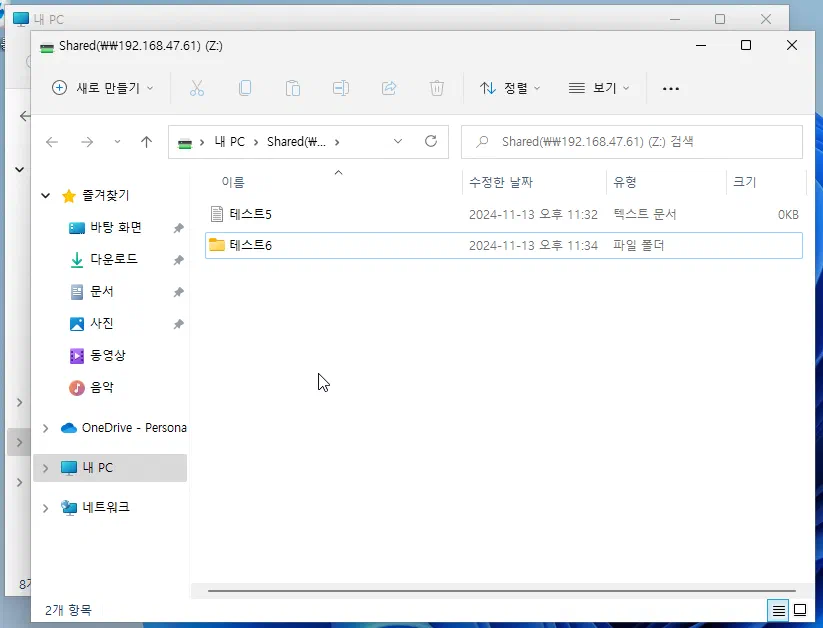Open the 보기 view dropdown
This screenshot has height=628, width=823.
click(599, 88)
